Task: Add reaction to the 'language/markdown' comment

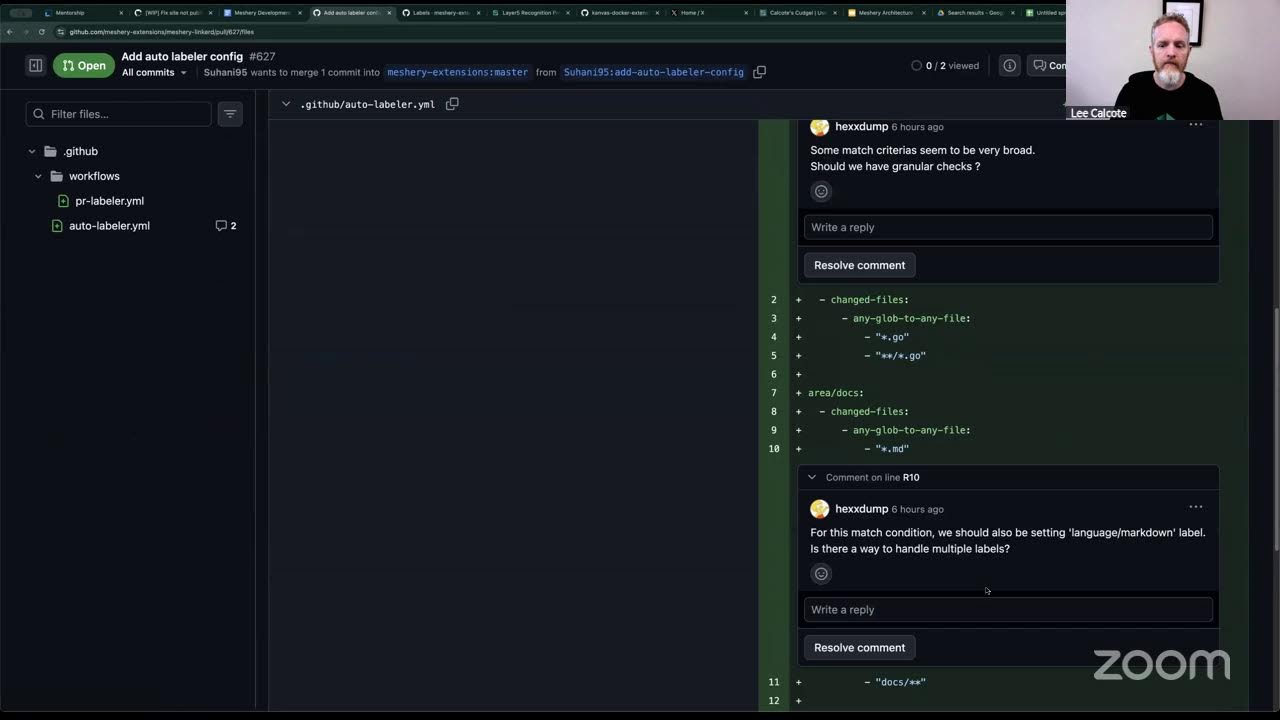Action: click(x=821, y=573)
